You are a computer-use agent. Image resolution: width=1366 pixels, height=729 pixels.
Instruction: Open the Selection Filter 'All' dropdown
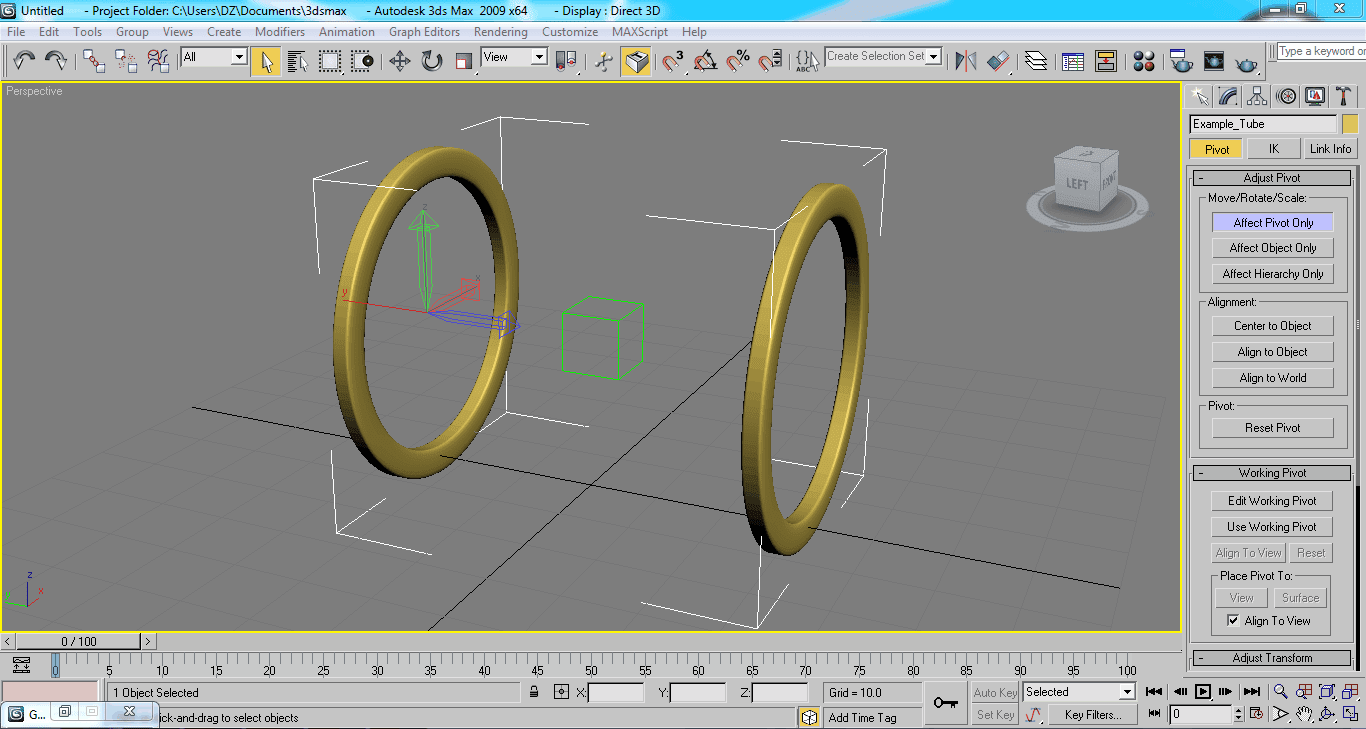pos(214,57)
